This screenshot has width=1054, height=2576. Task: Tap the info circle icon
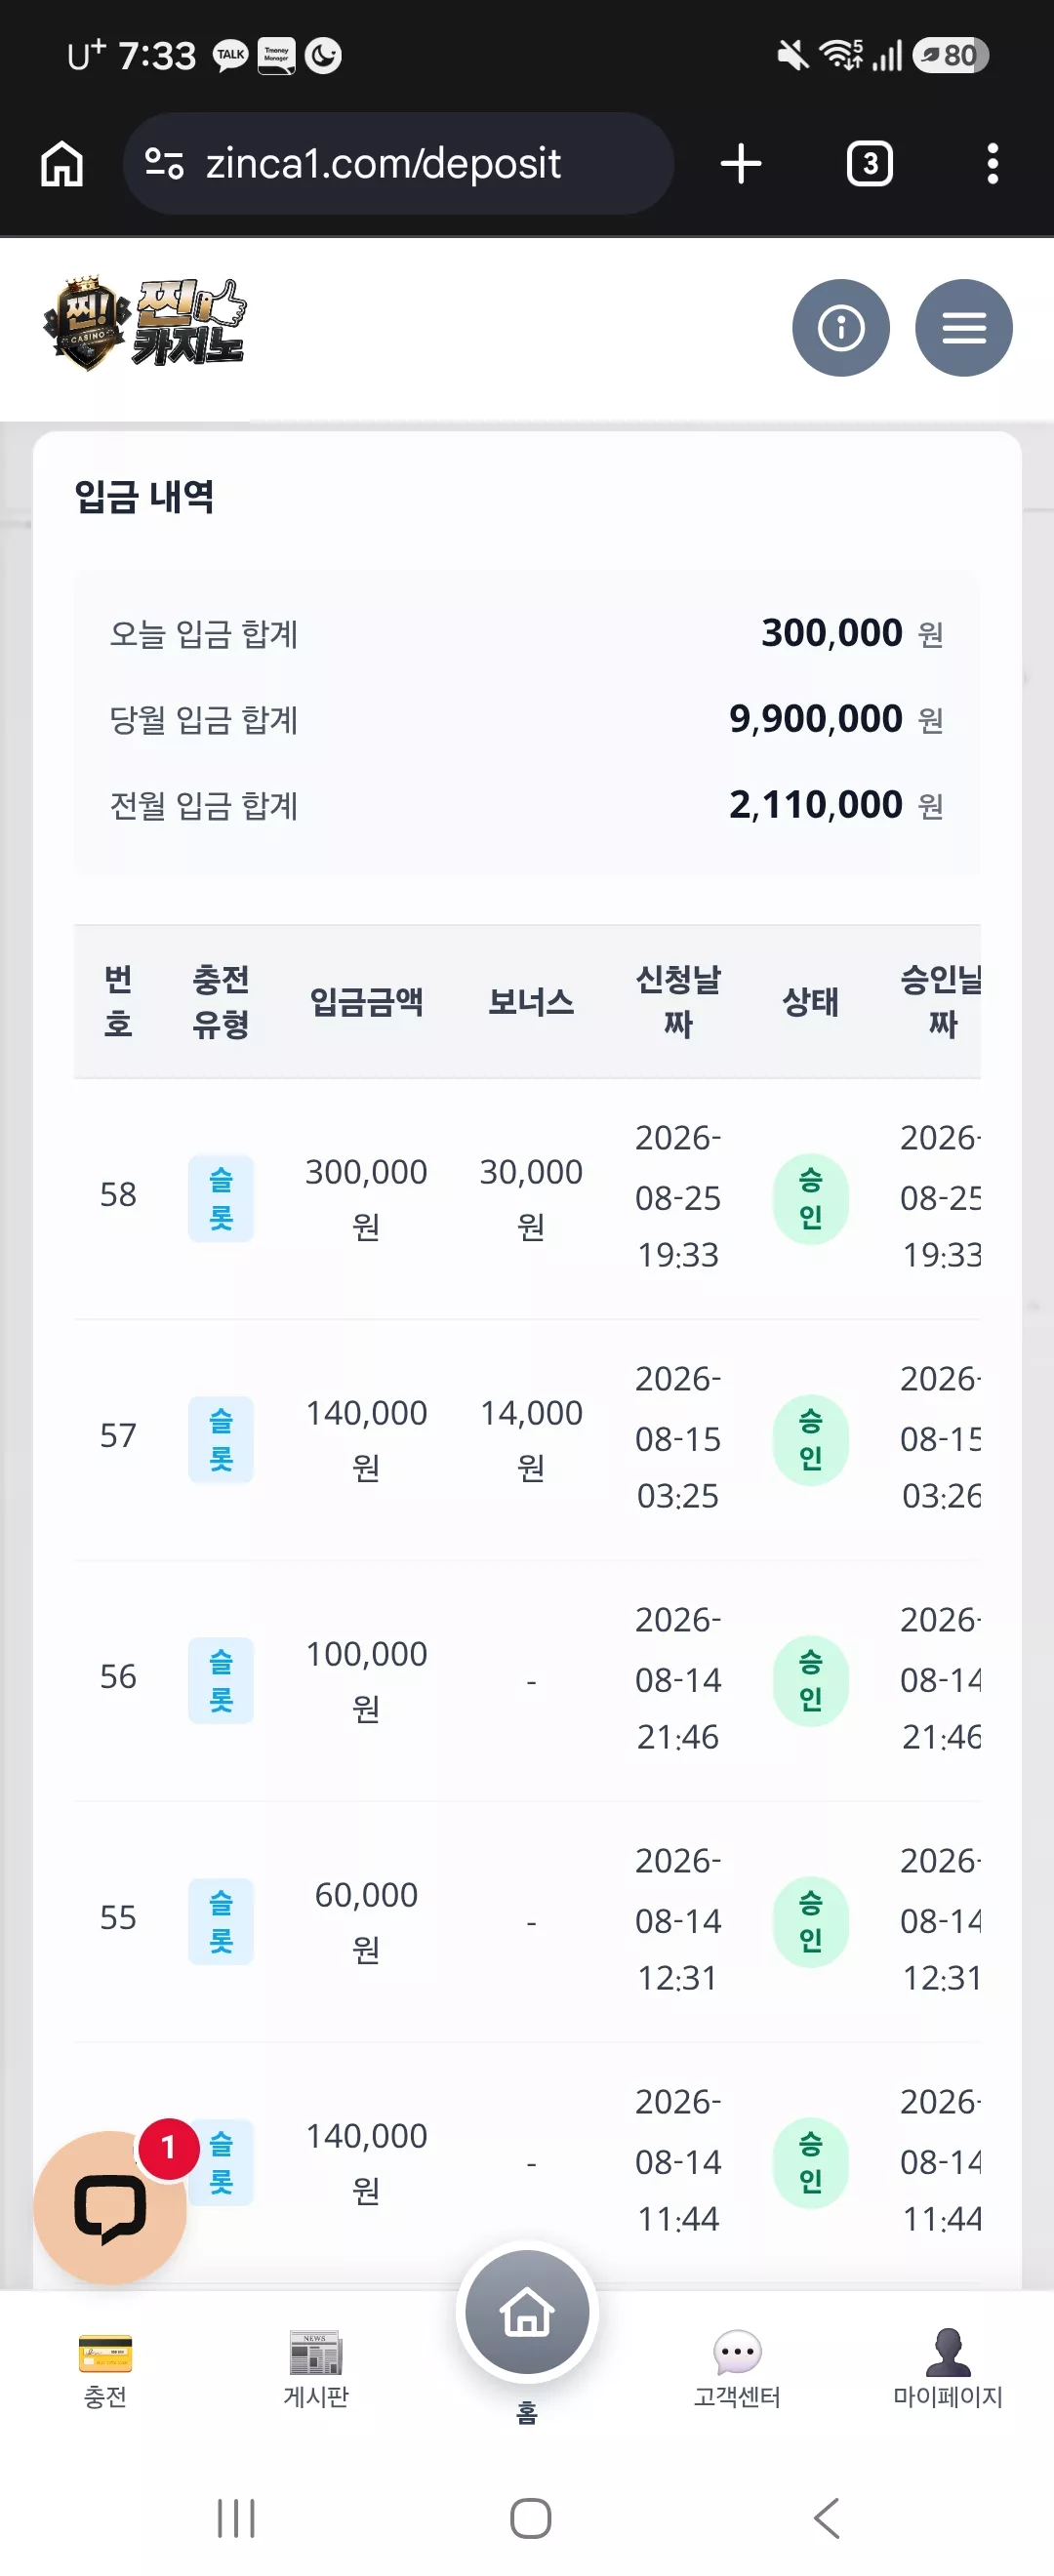click(x=840, y=328)
